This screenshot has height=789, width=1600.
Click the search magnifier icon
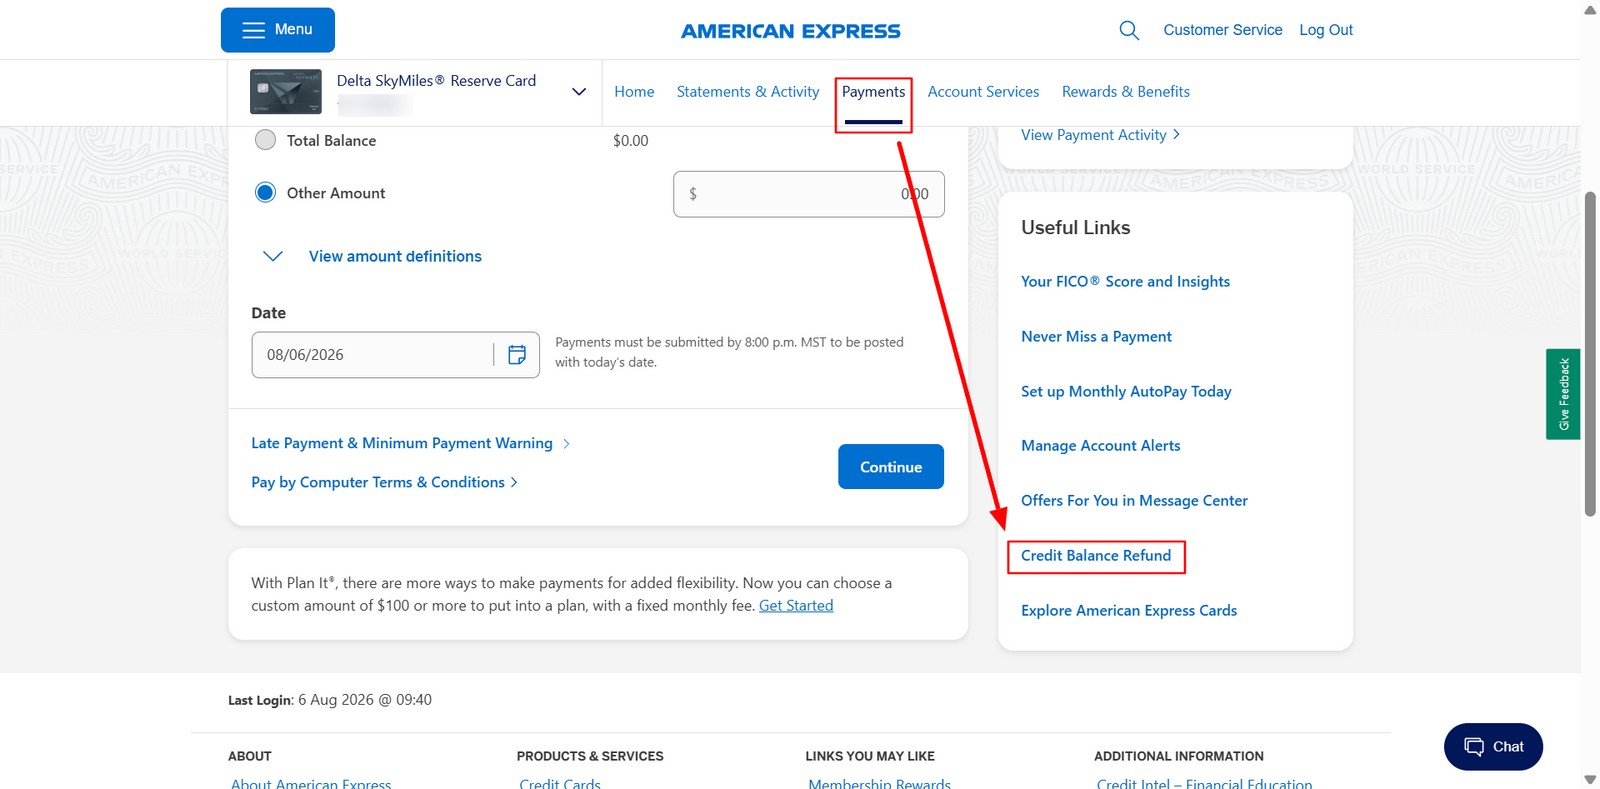1129,30
